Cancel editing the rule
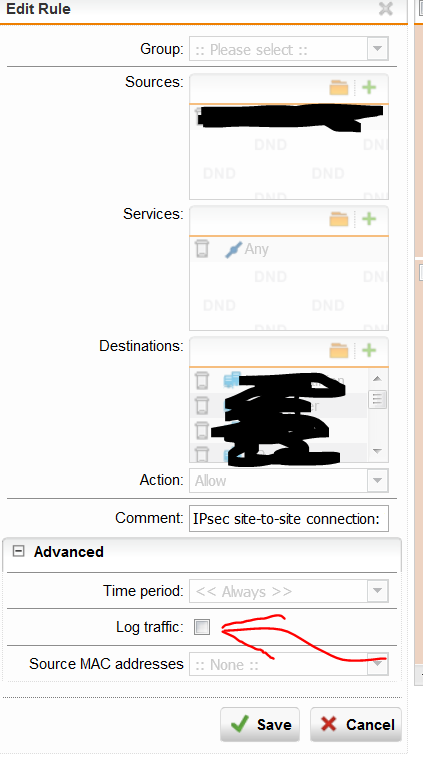This screenshot has height=757, width=423. (x=356, y=725)
